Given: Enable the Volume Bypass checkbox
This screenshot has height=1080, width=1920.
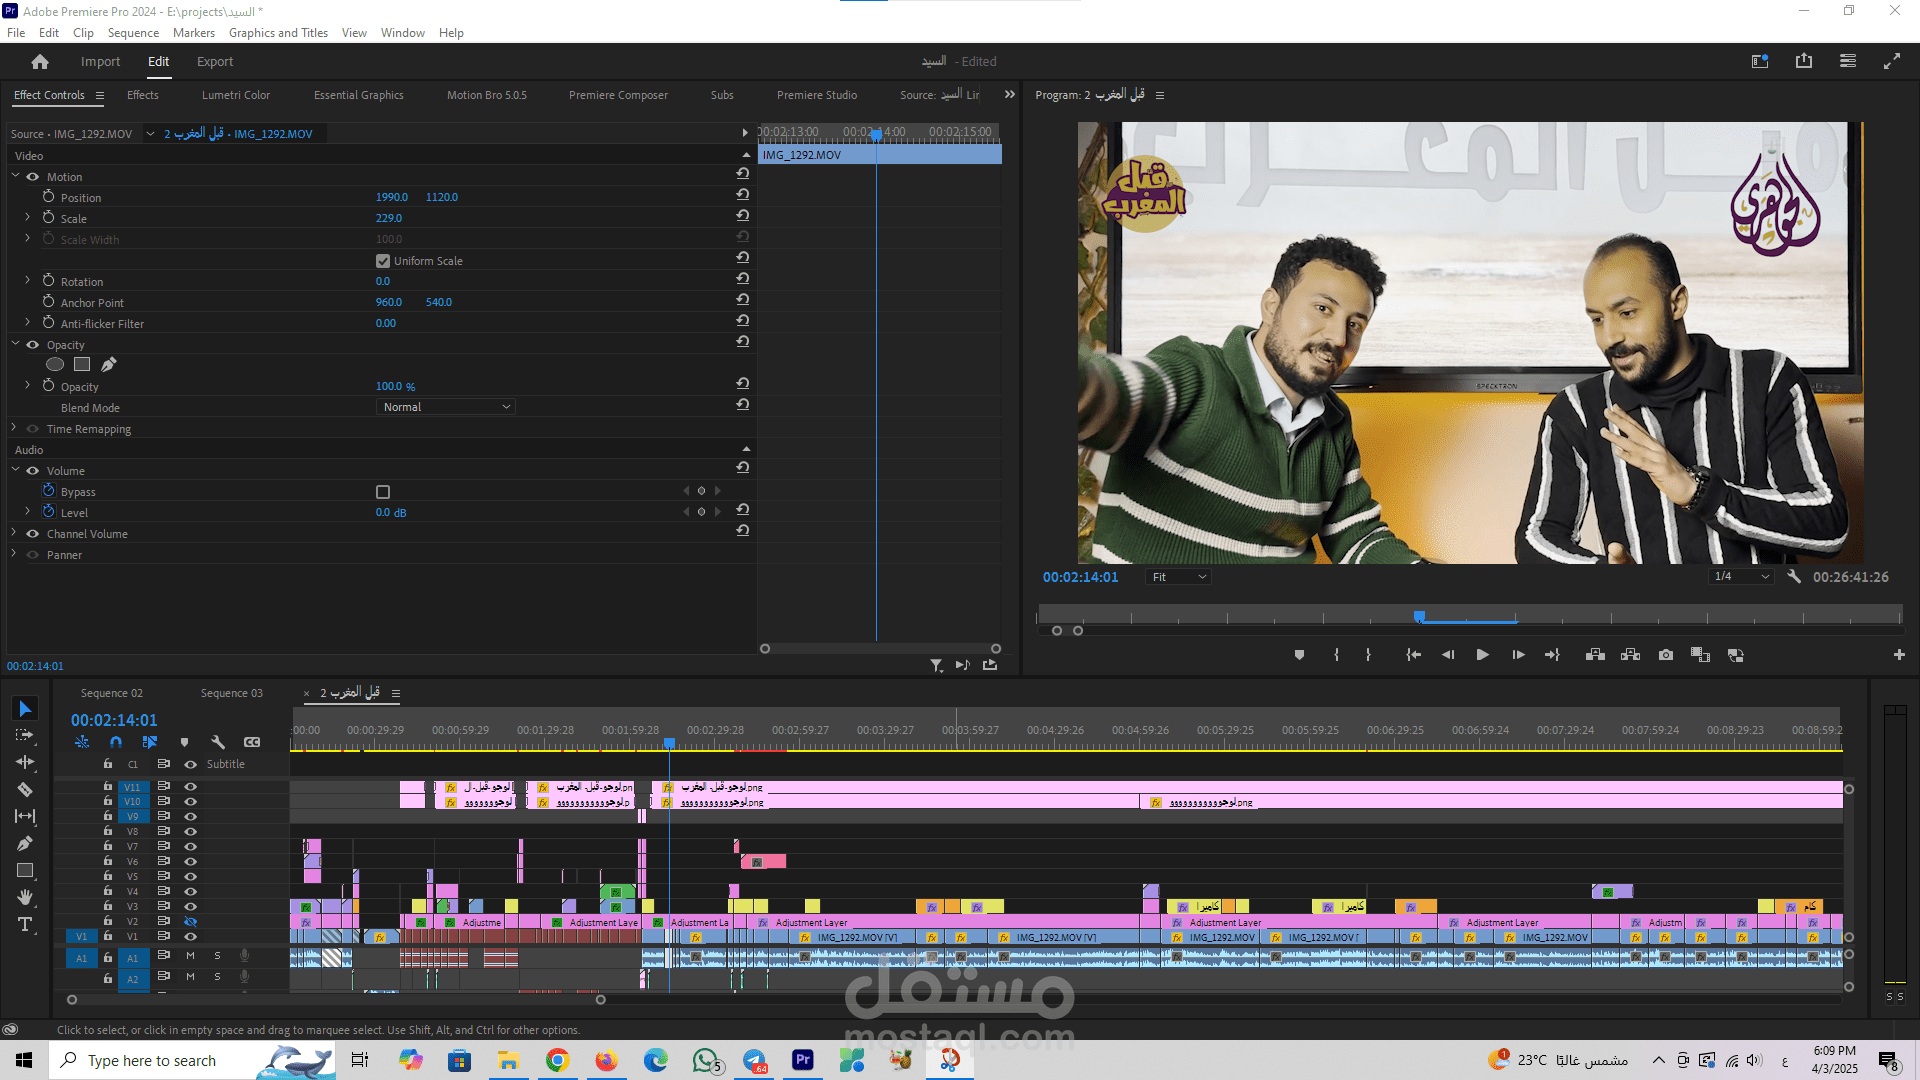Looking at the screenshot, I should 383,492.
